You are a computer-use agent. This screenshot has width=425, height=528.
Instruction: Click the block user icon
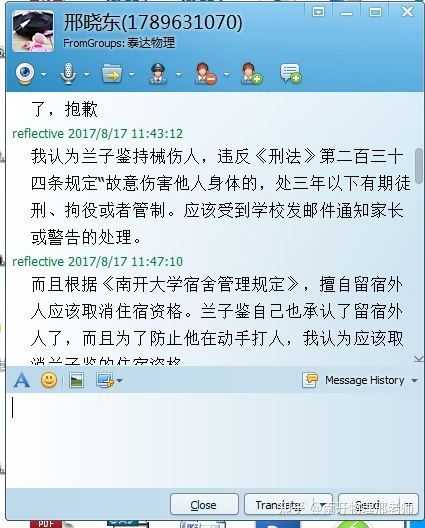point(206,73)
